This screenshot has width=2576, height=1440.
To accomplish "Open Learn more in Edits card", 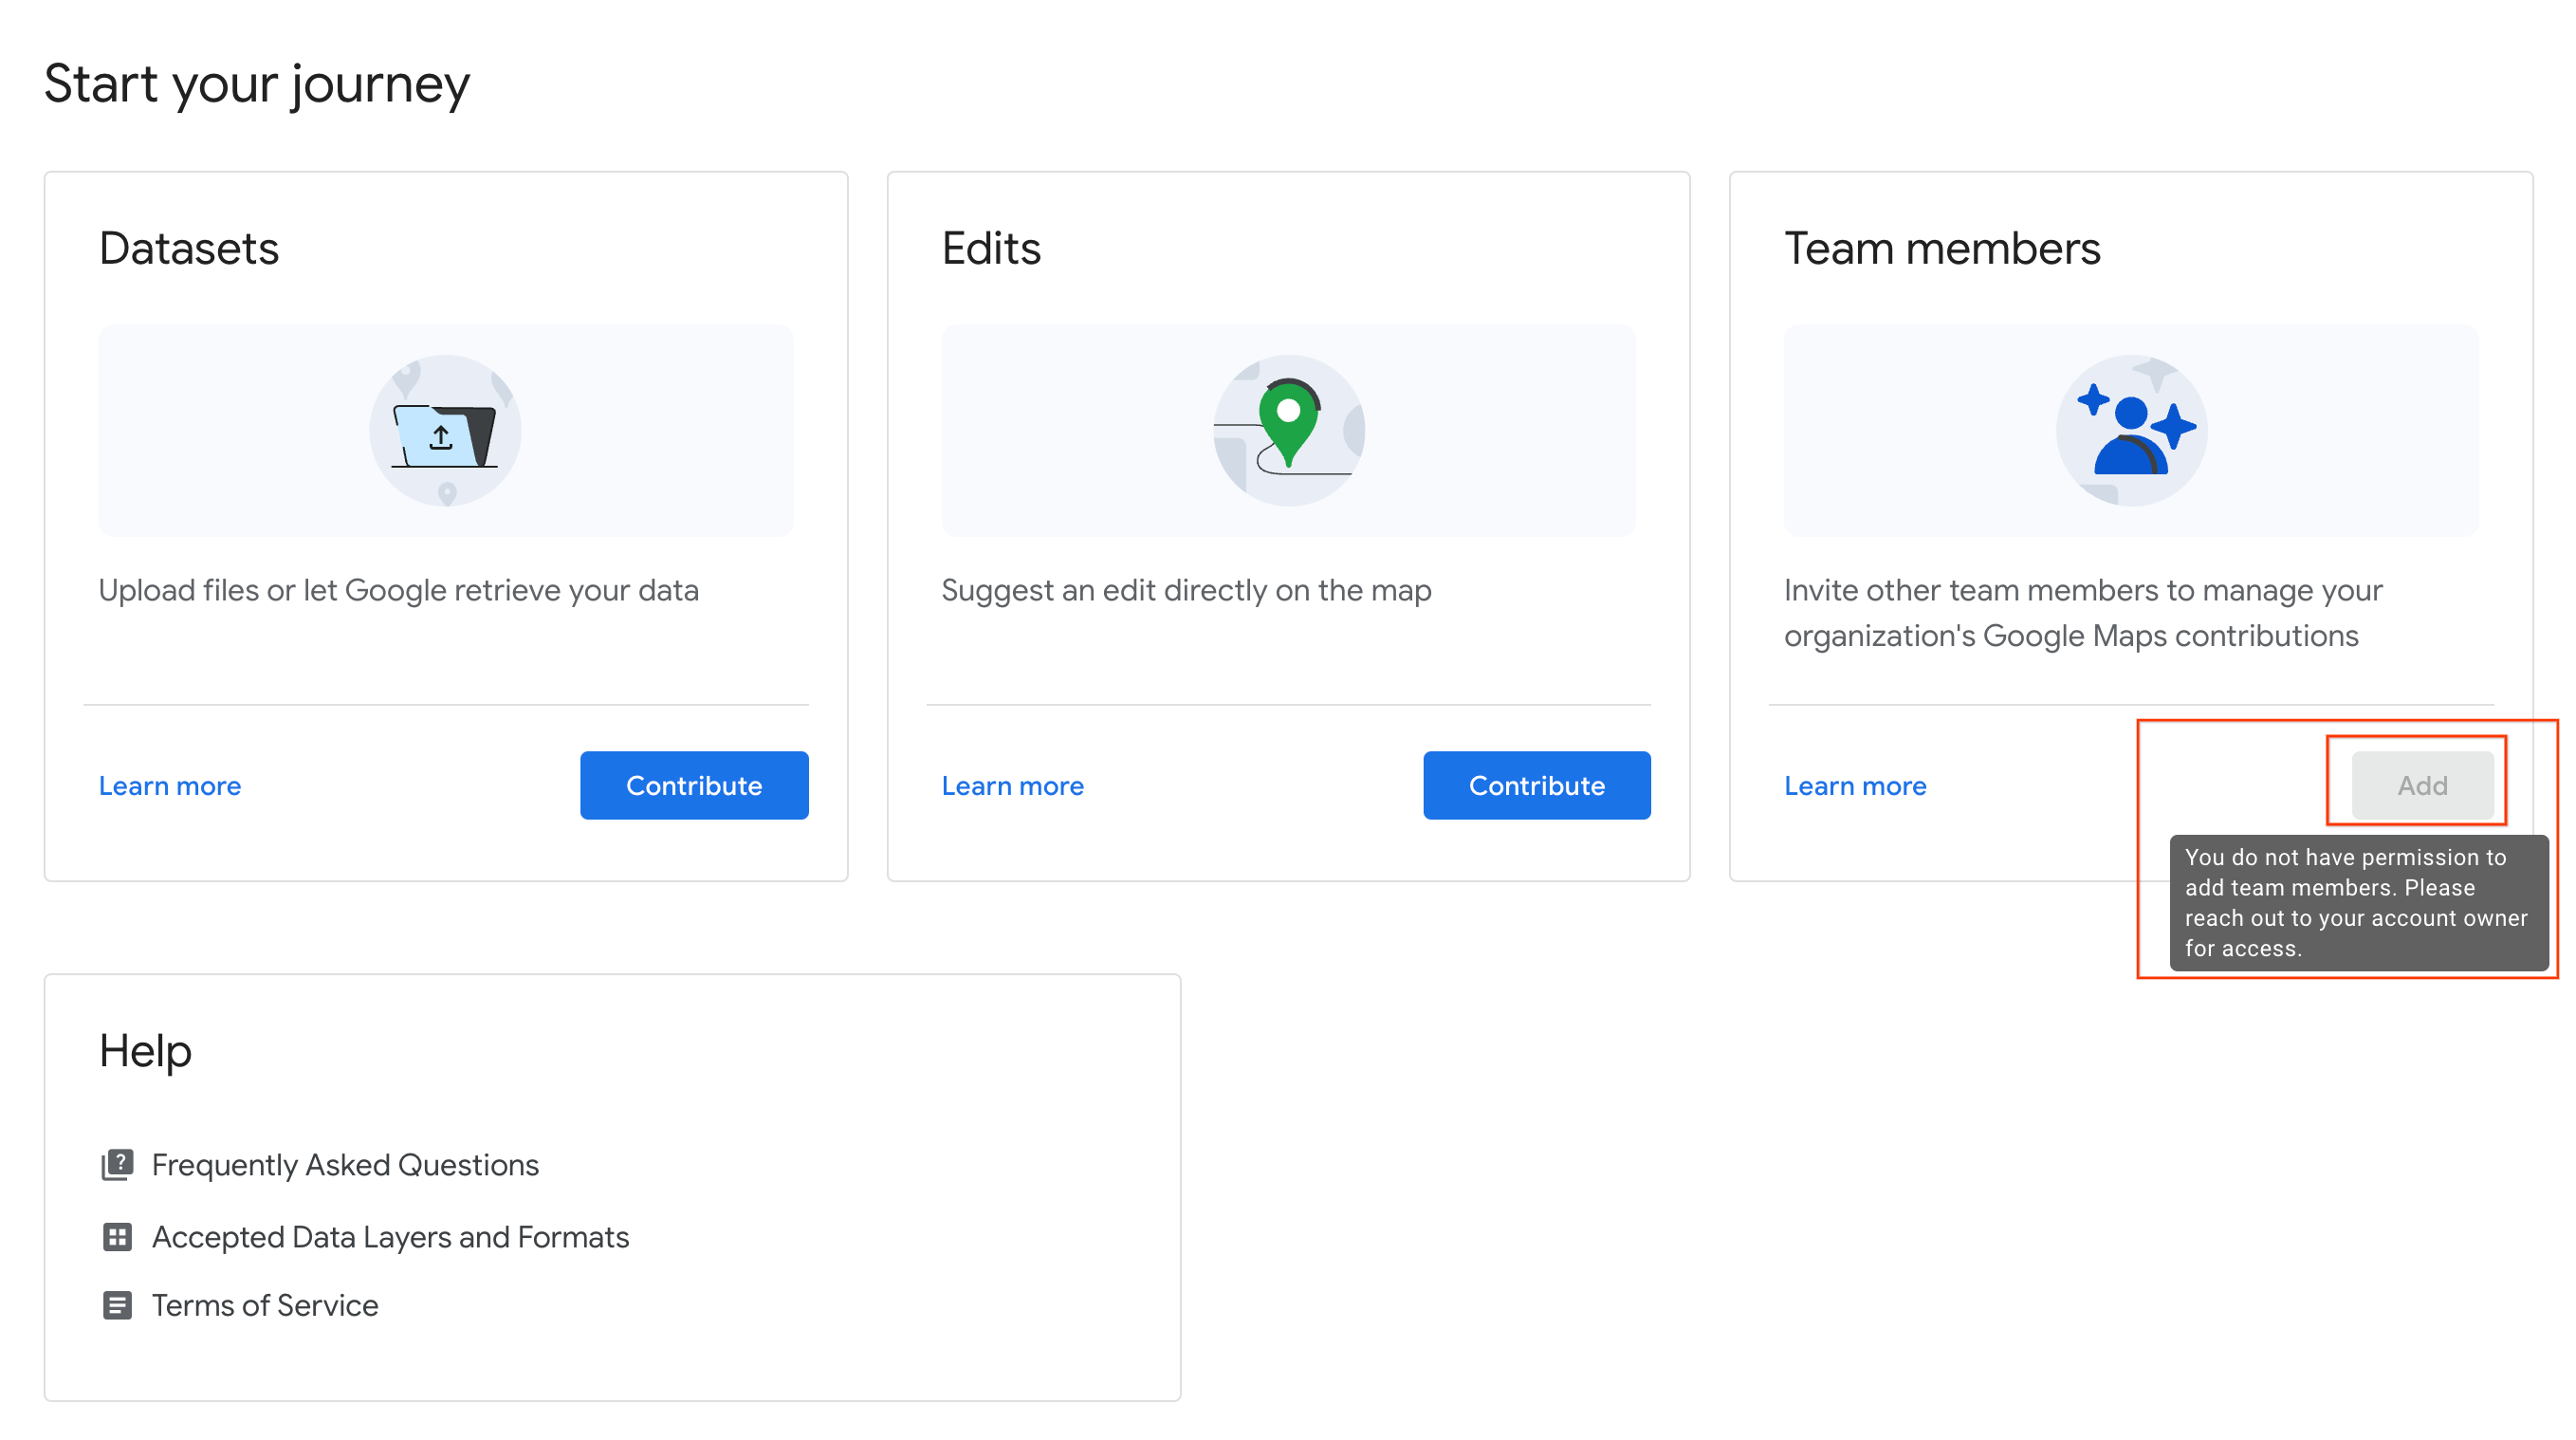I will click(x=1012, y=786).
